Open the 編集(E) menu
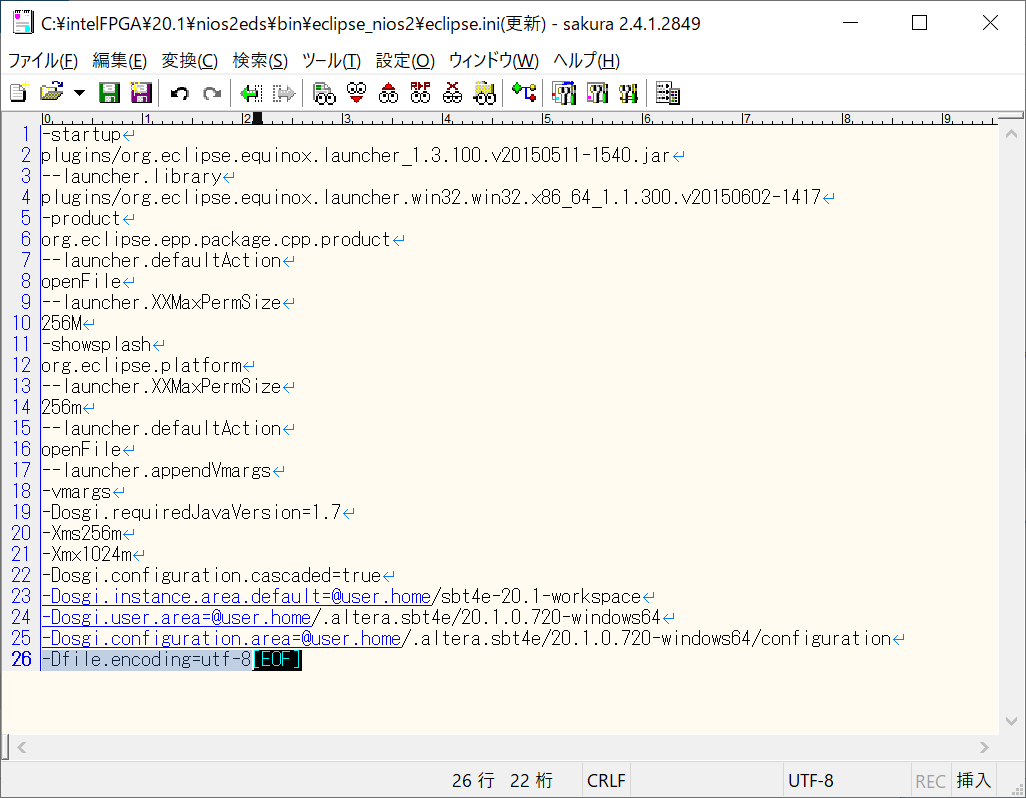Screen dimensions: 1026x798 (x=119, y=61)
